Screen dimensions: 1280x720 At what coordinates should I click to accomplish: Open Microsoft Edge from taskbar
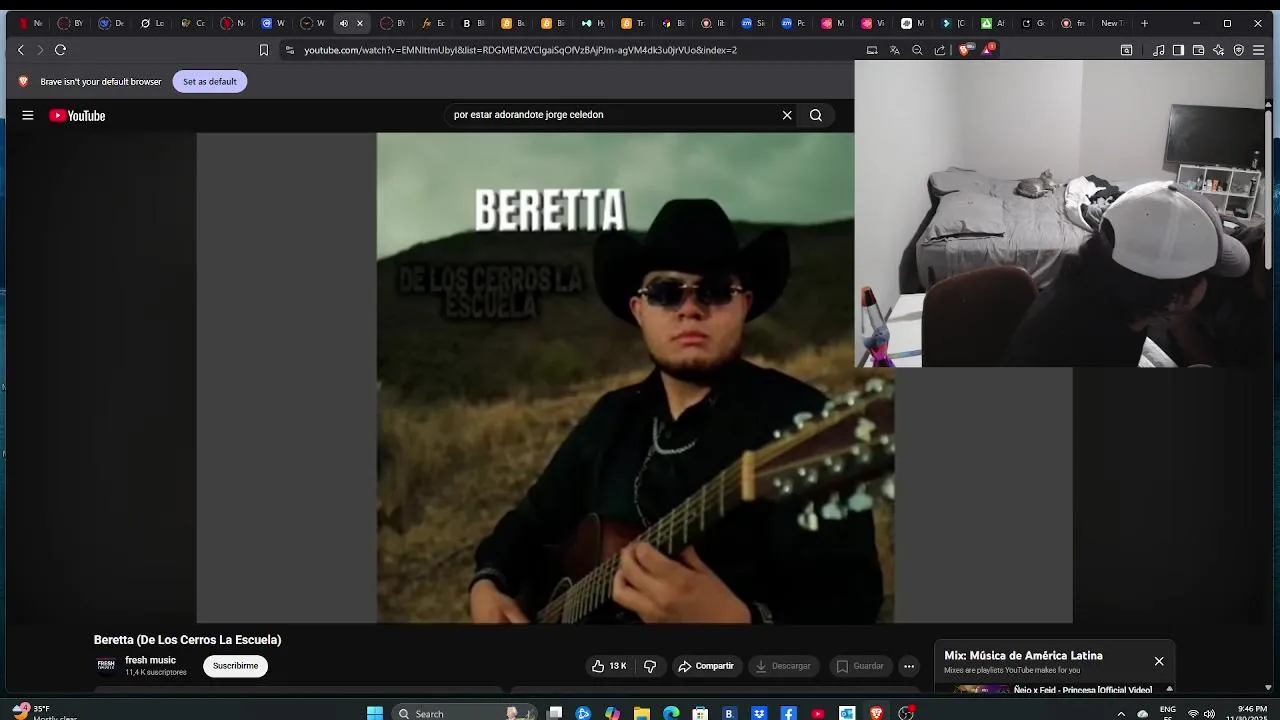pyautogui.click(x=671, y=713)
